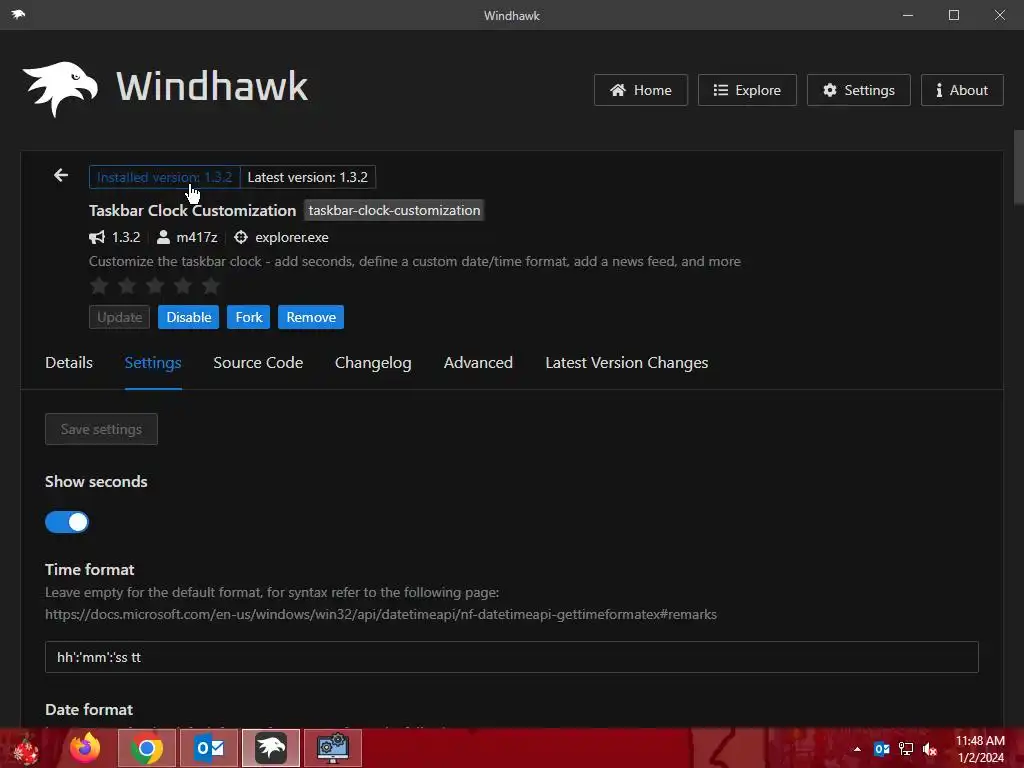The height and width of the screenshot is (768, 1024).
Task: Open Google Chrome from the taskbar
Action: click(x=147, y=748)
